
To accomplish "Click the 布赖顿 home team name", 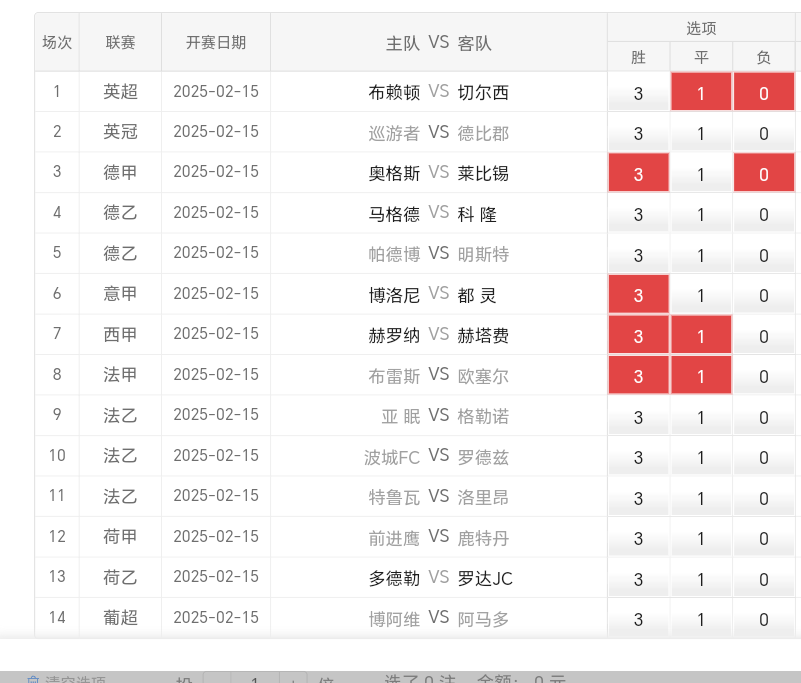I will pyautogui.click(x=394, y=92).
